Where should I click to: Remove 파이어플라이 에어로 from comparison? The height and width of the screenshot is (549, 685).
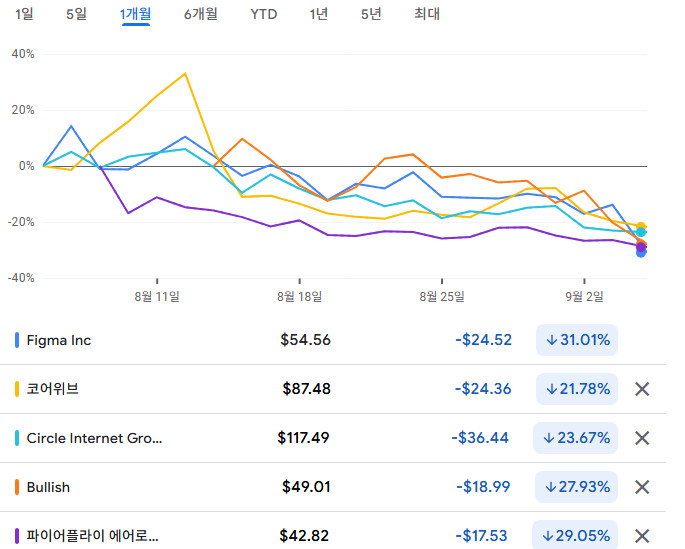click(642, 536)
